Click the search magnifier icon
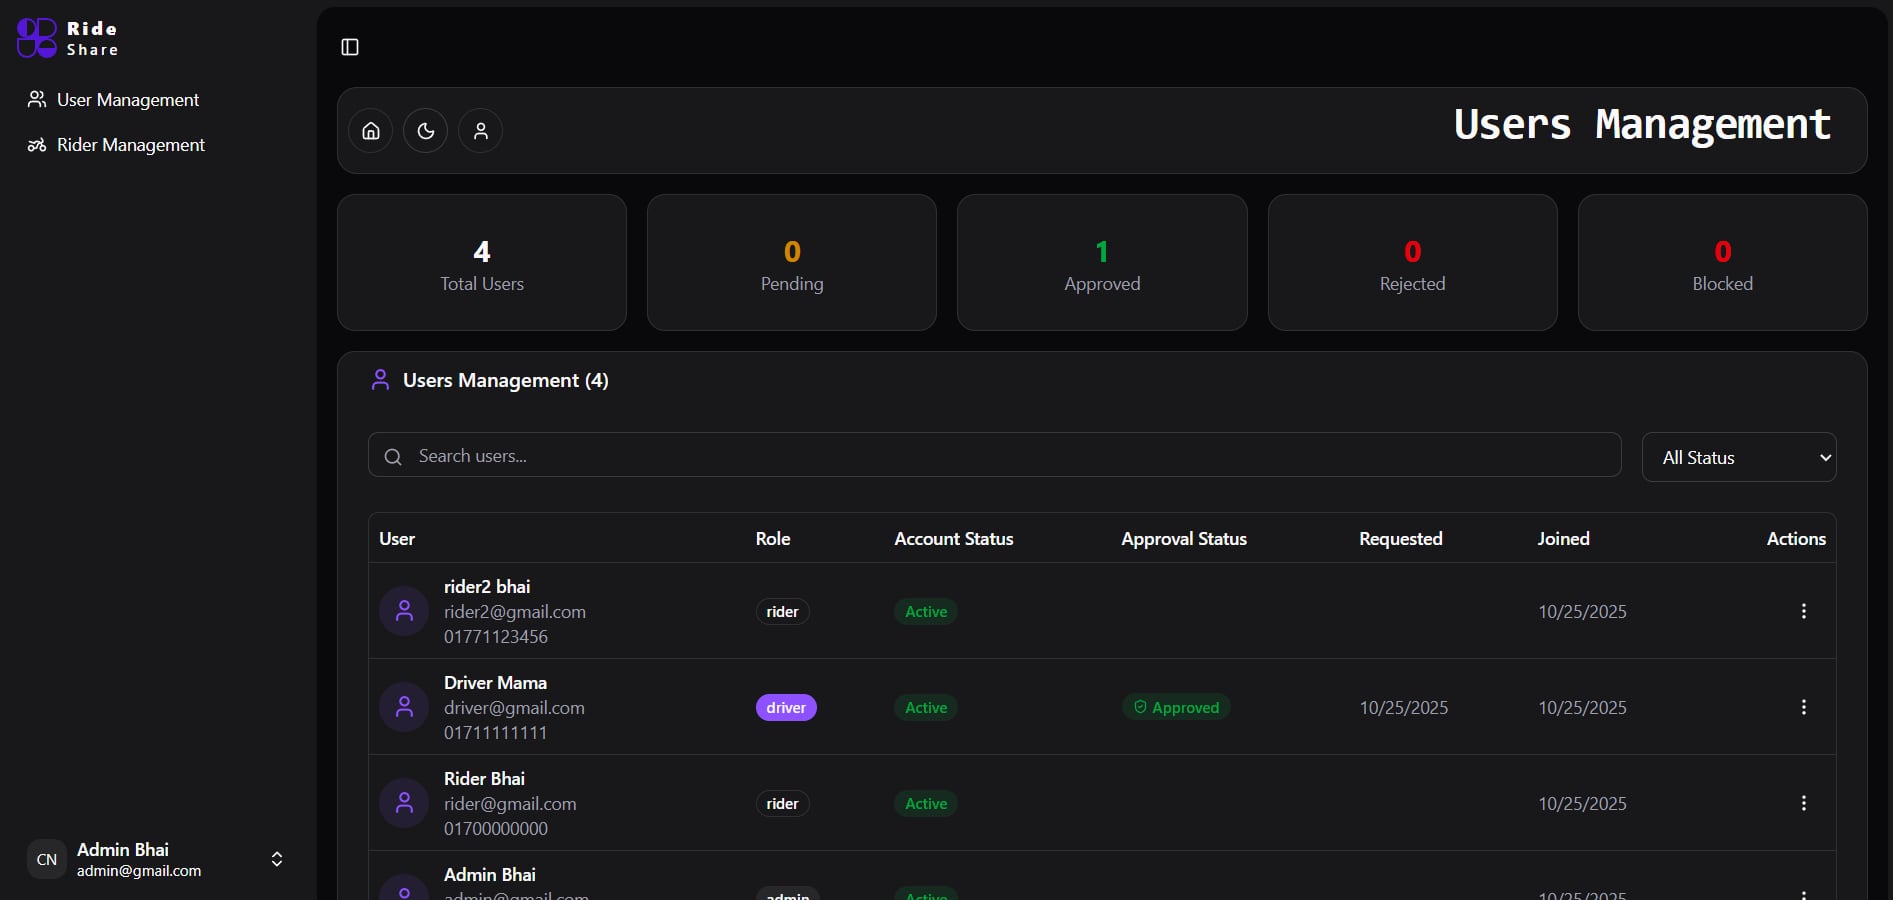Viewport: 1893px width, 900px height. tap(393, 457)
